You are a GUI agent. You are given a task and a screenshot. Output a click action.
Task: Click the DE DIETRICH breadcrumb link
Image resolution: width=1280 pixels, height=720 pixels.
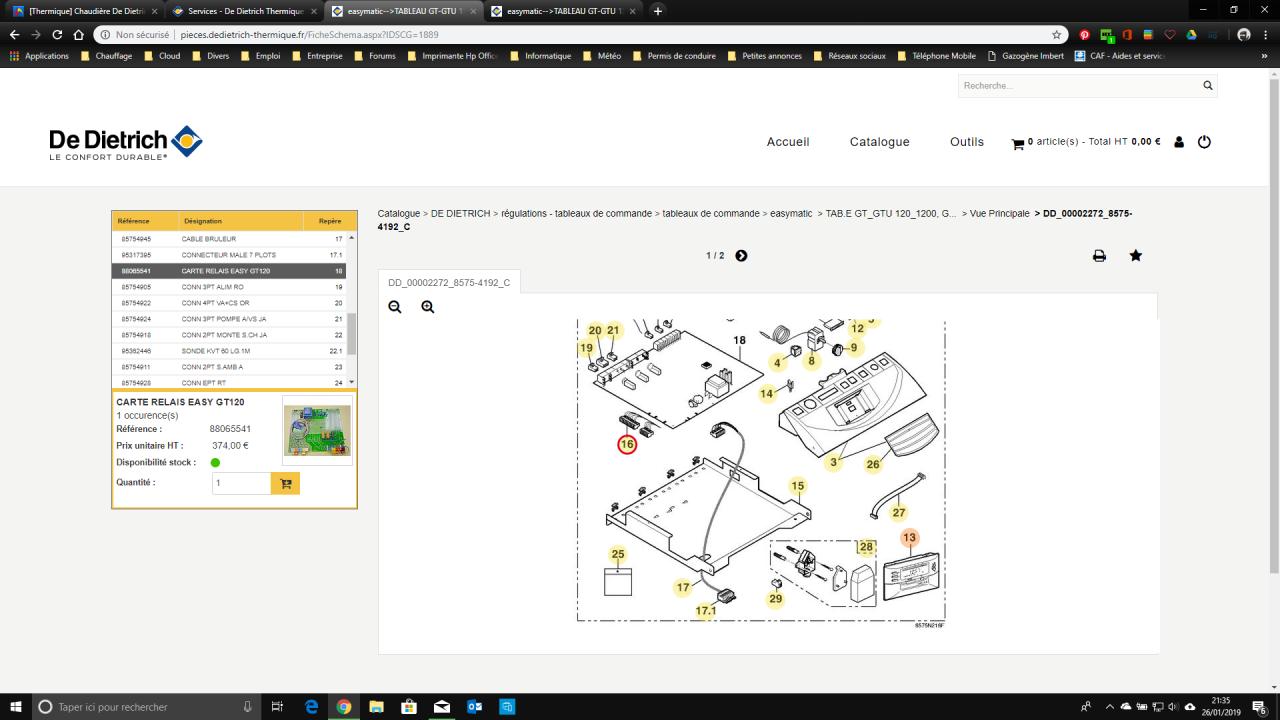pyautogui.click(x=460, y=214)
